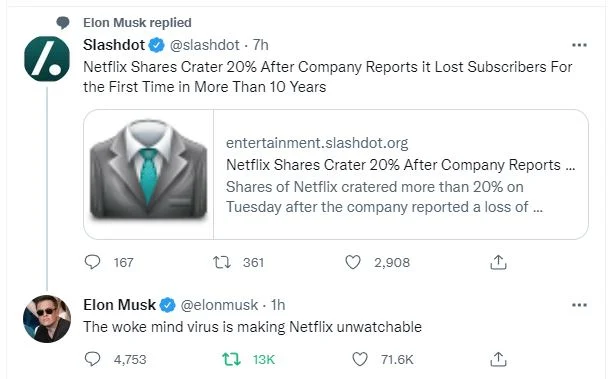Click the Slashdot verified badge
This screenshot has width=611, height=379.
pos(157,45)
